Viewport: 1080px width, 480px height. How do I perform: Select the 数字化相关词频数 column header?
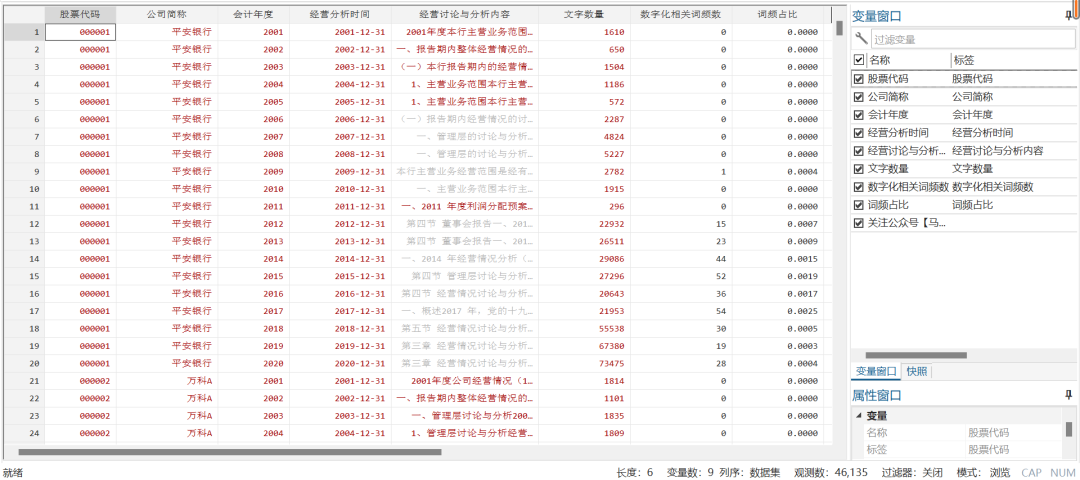point(681,14)
